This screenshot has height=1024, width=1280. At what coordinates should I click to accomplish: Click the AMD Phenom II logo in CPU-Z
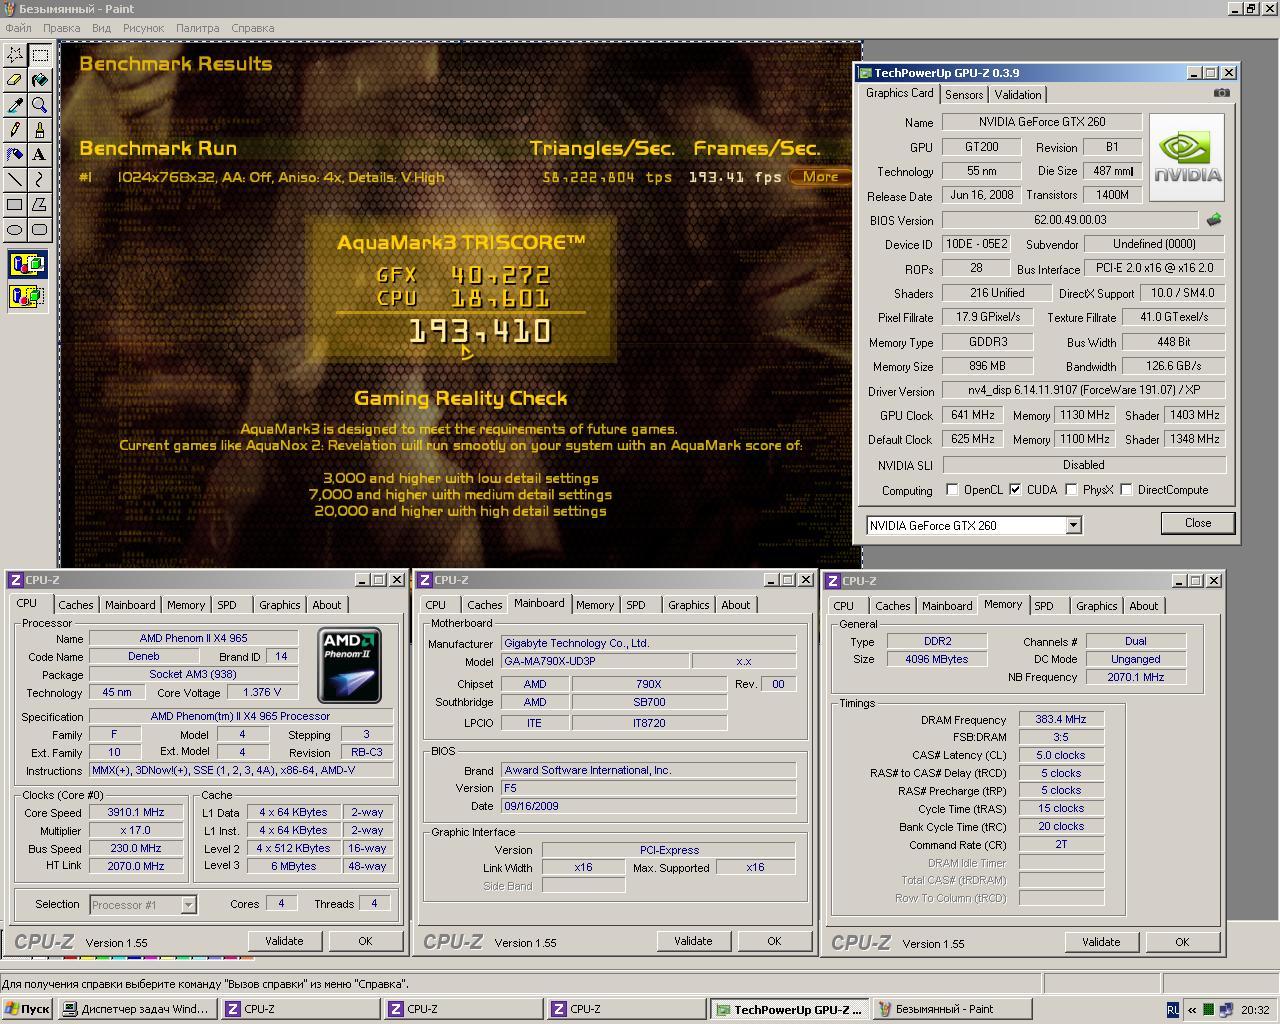(349, 665)
